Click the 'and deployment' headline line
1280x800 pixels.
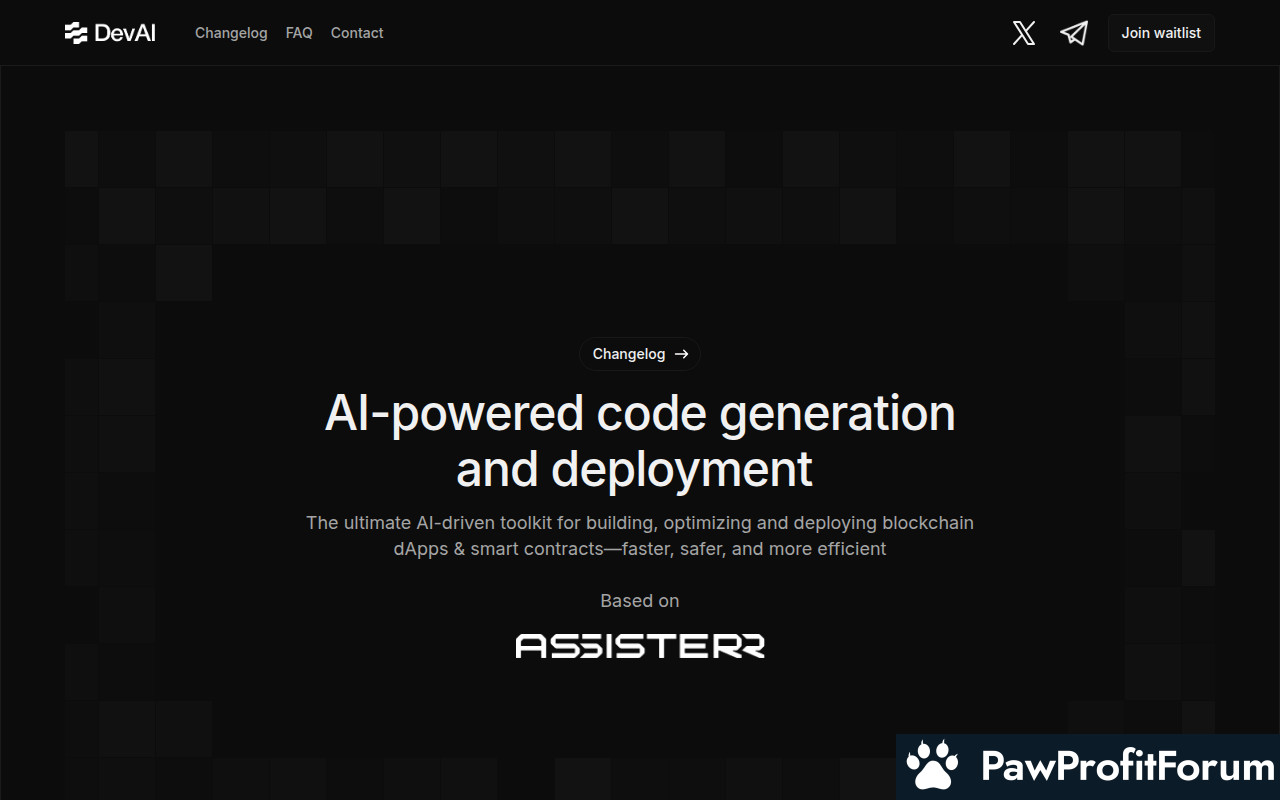click(x=634, y=469)
